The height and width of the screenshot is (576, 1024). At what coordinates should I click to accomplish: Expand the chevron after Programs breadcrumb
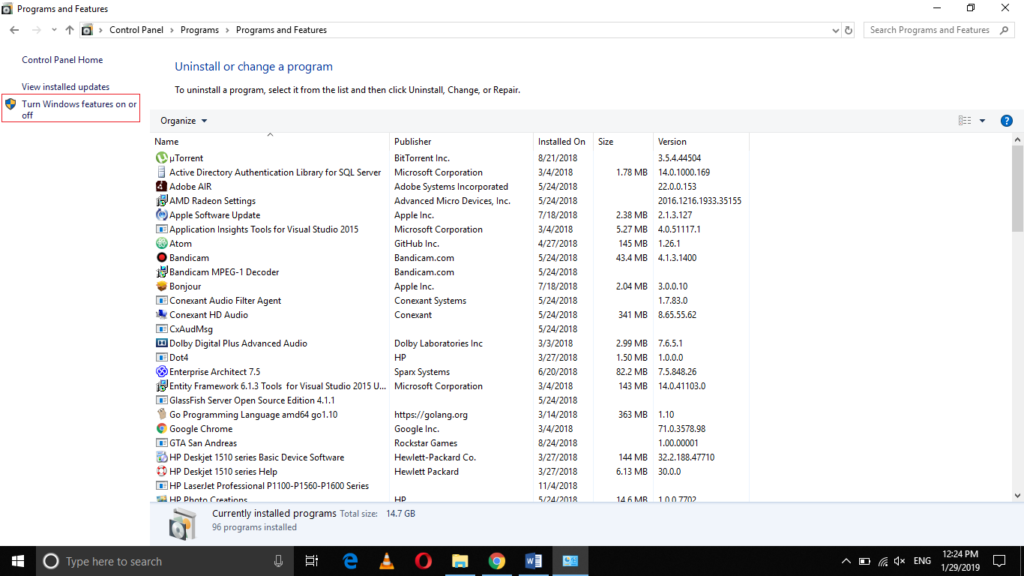coord(227,30)
